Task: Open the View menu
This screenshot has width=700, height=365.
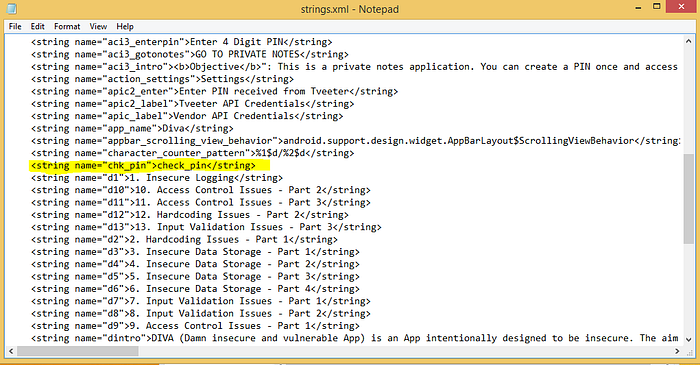Action: tap(98, 26)
